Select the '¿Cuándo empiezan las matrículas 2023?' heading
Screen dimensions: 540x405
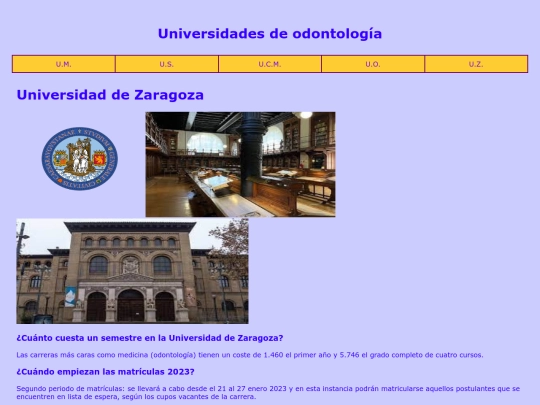pyautogui.click(x=105, y=372)
